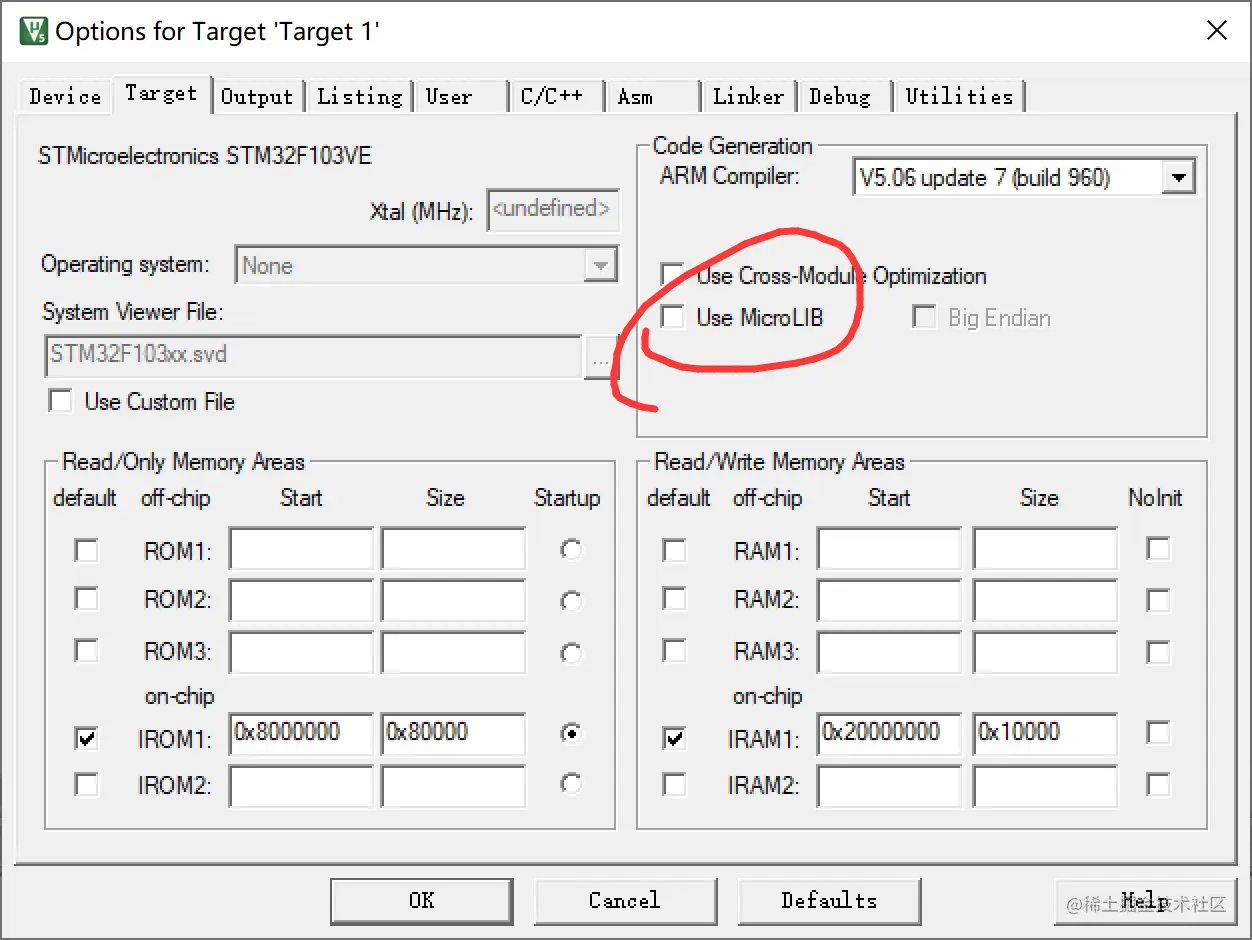Click the ROM2 Size field
1252x940 pixels.
(453, 600)
